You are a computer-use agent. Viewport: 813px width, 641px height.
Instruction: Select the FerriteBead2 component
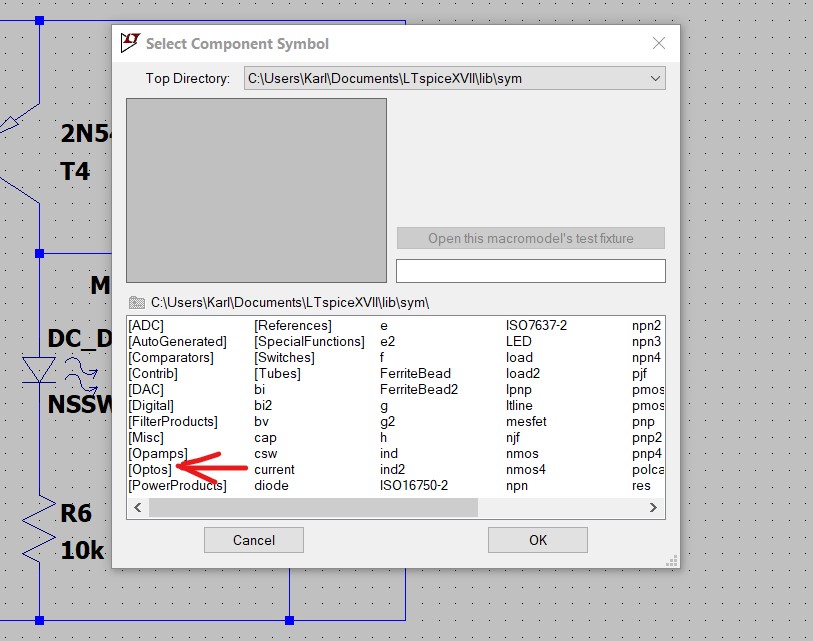point(419,389)
